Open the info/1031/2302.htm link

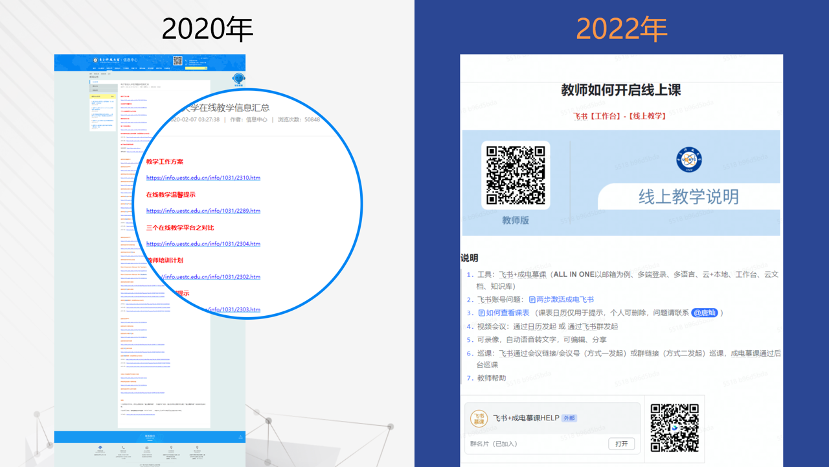tap(203, 277)
